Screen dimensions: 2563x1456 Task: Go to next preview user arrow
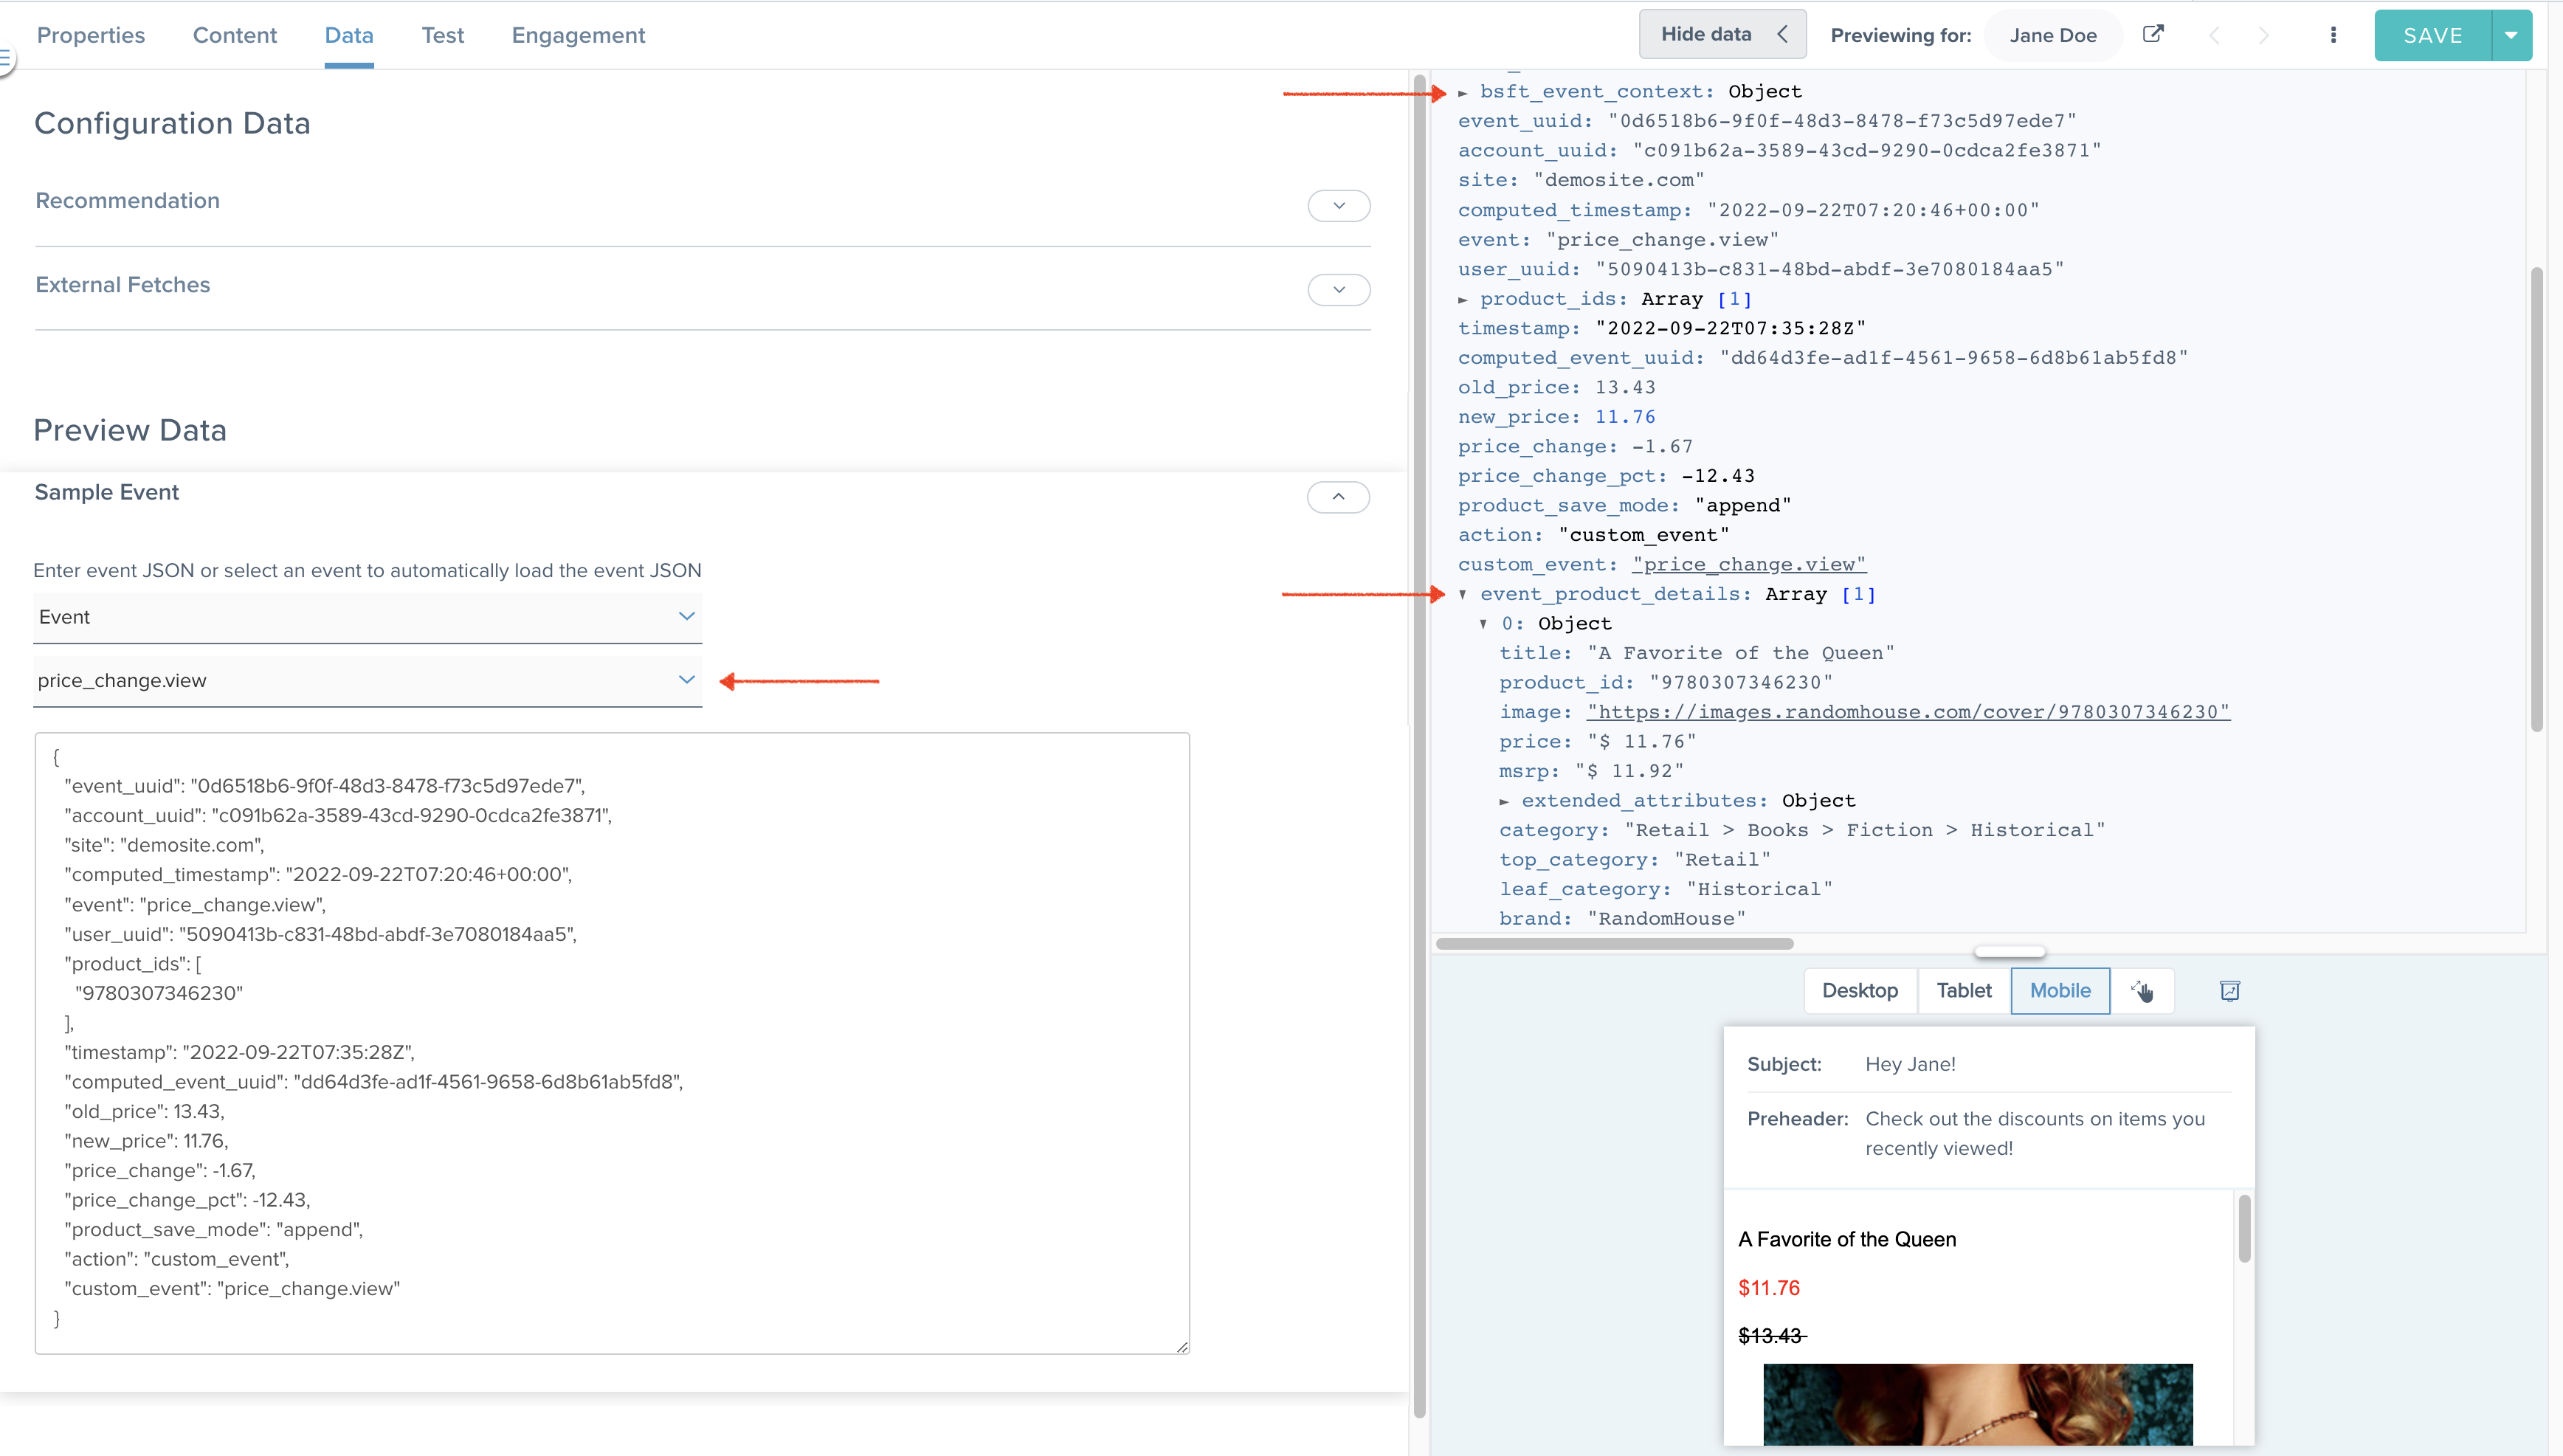pos(2264,36)
